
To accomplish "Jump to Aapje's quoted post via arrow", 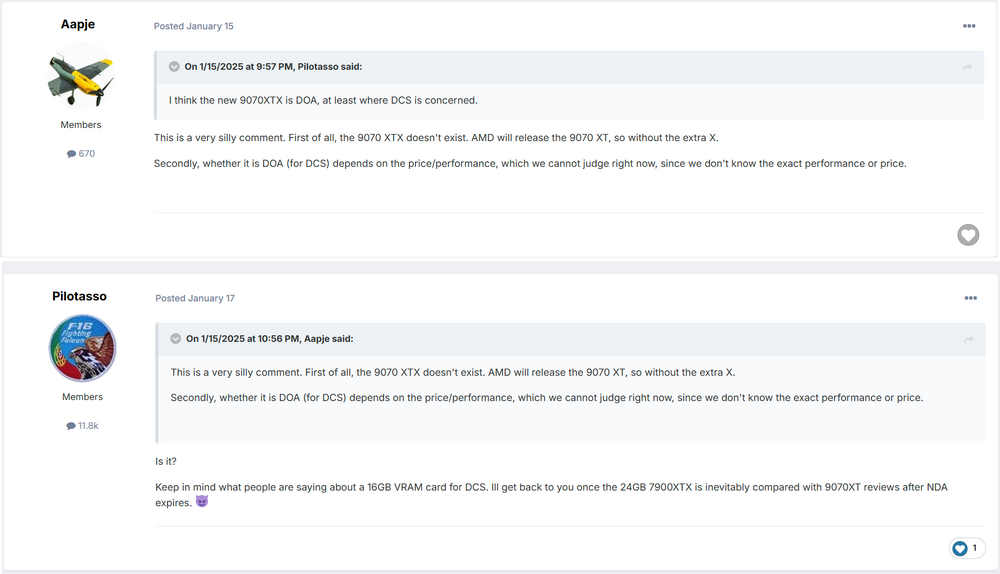I will coord(967,339).
